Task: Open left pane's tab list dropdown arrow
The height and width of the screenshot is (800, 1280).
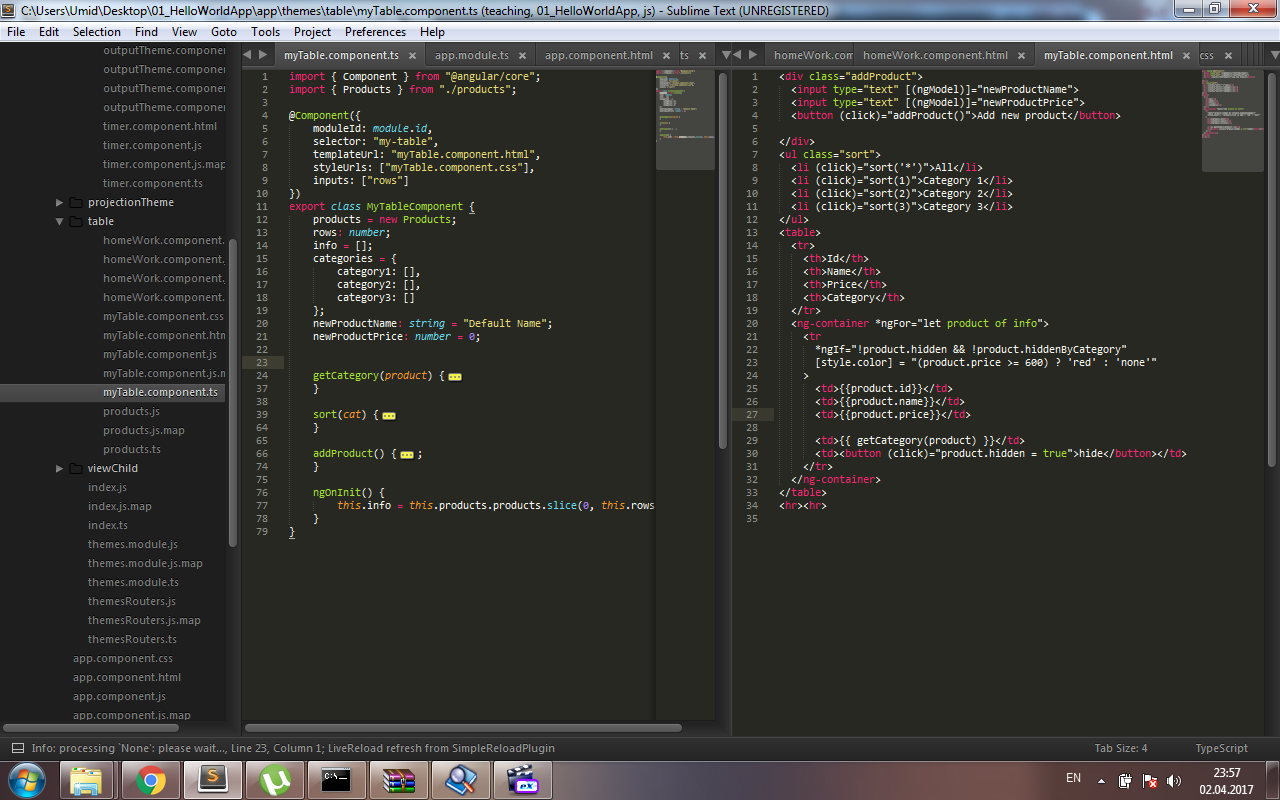Action: pos(726,55)
